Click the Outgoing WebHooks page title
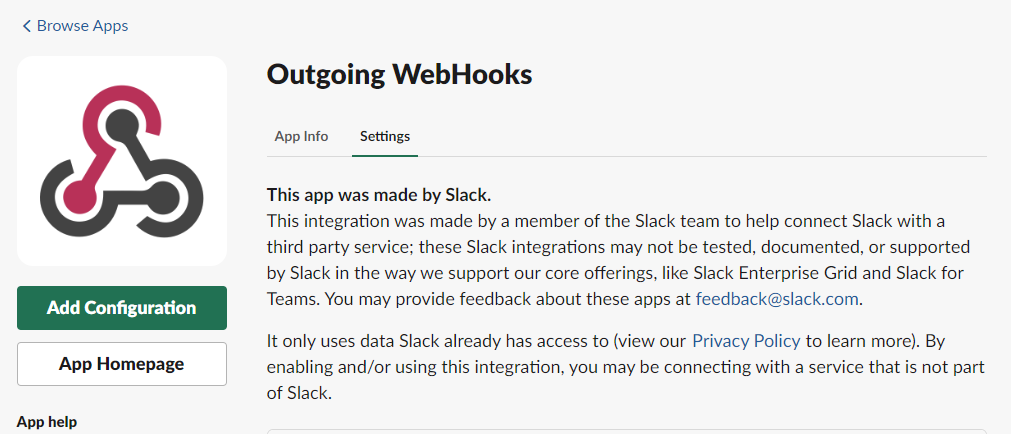Viewport: 1011px width, 434px height. click(x=399, y=74)
